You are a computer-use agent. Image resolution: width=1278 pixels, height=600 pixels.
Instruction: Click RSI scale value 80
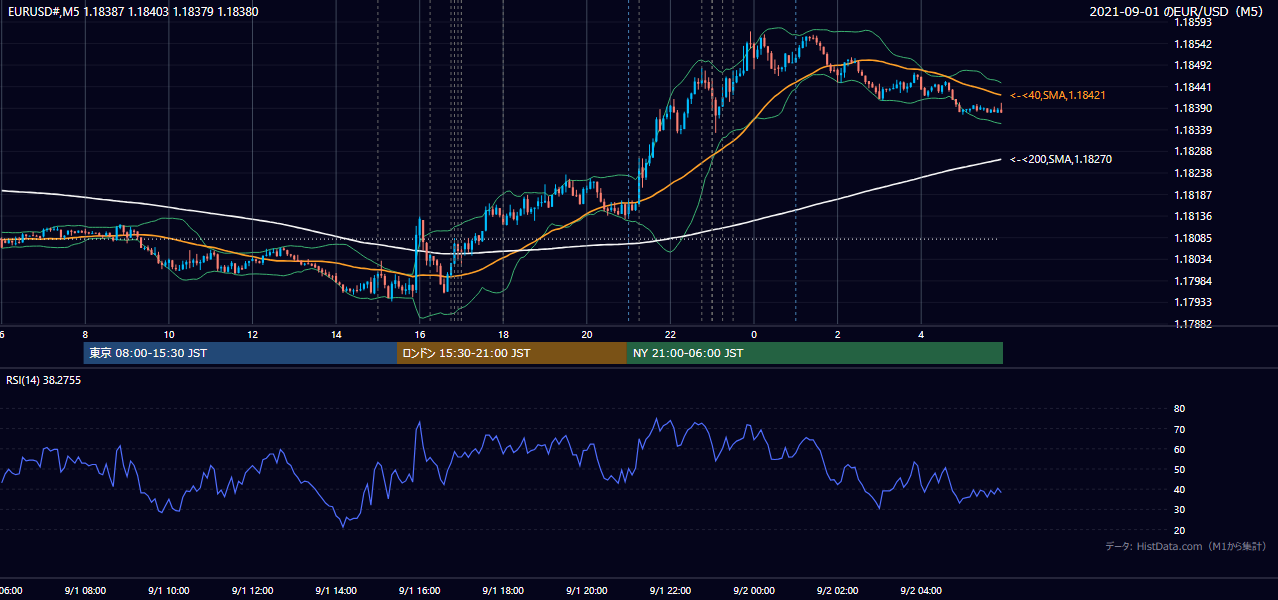click(x=1179, y=409)
